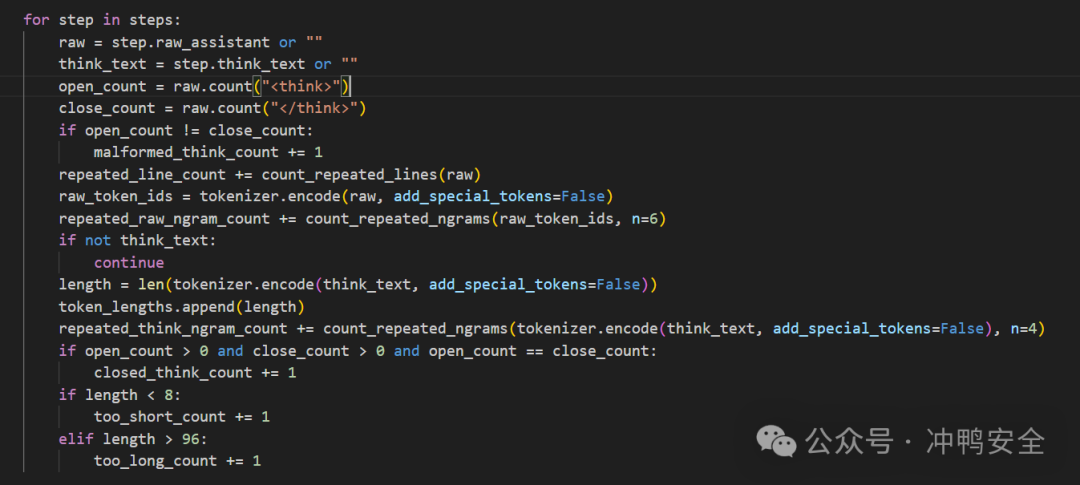This screenshot has width=1080, height=485.
Task: Click the 'for step in steps:' line
Action: [x=103, y=20]
